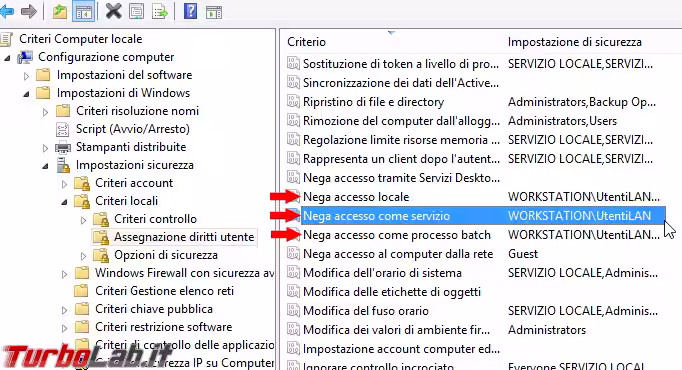682x370 pixels.
Task: Click the Script (Avvio/Arresto) icon
Action: tap(63, 129)
